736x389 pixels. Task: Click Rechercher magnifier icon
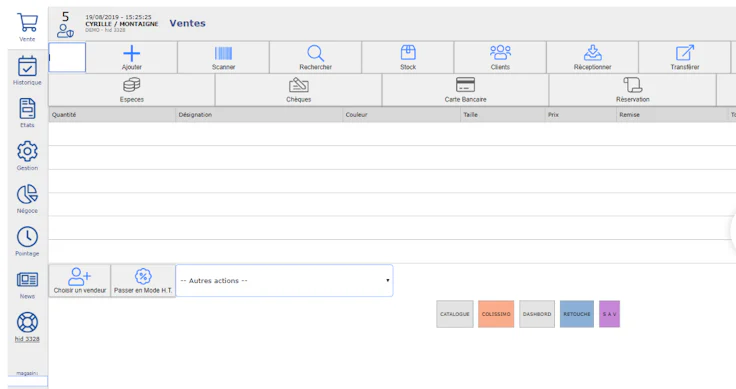(315, 53)
